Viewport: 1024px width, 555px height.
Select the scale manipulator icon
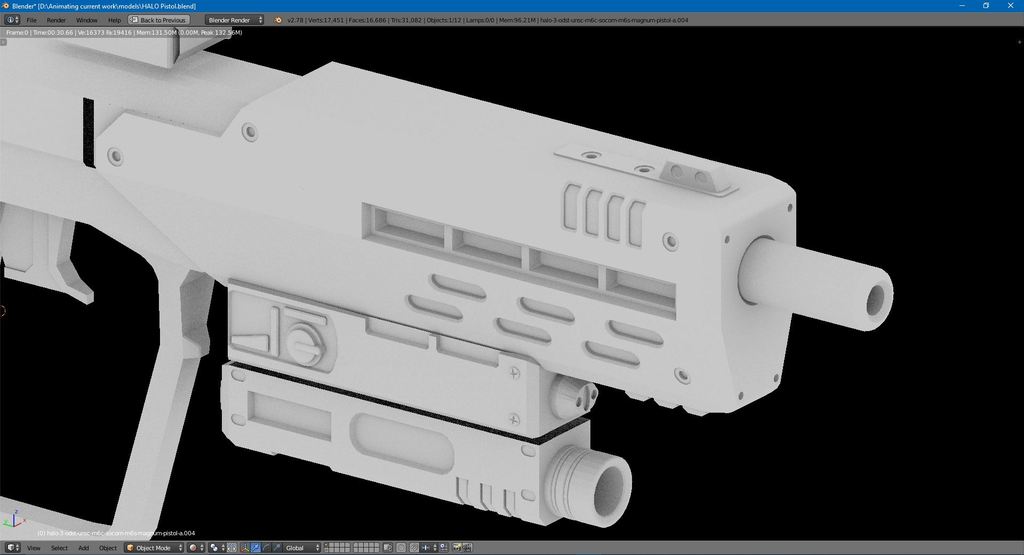277,548
